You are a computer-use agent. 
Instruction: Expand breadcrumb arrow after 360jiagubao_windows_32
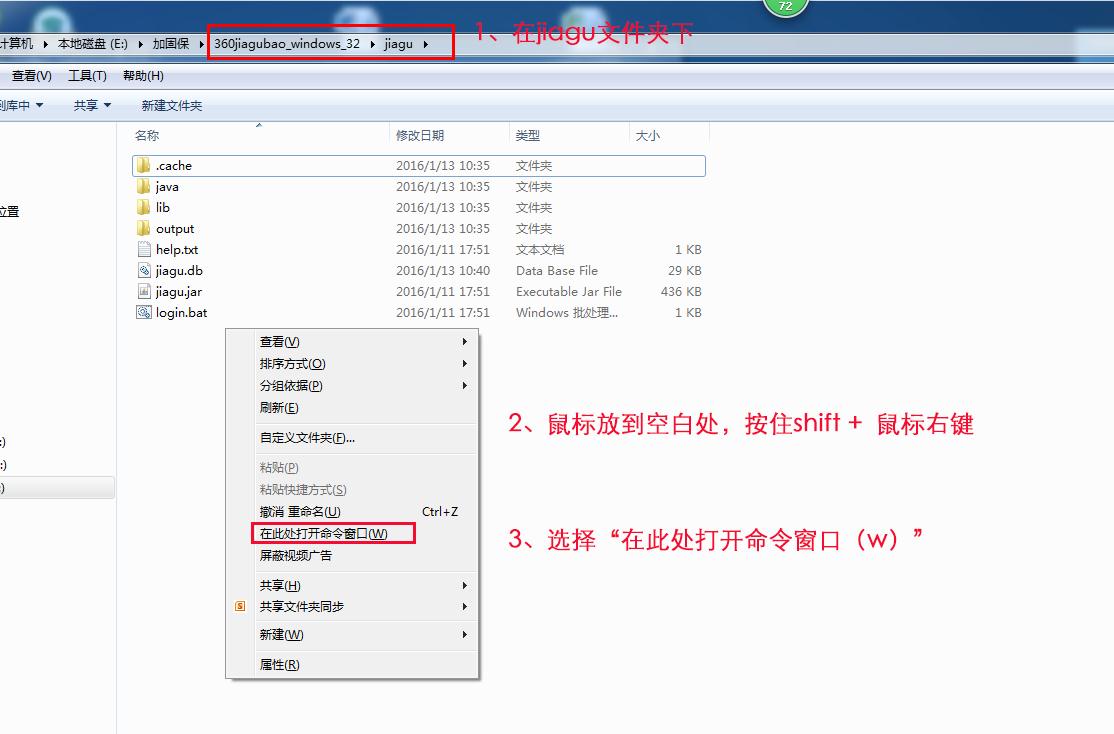[372, 44]
